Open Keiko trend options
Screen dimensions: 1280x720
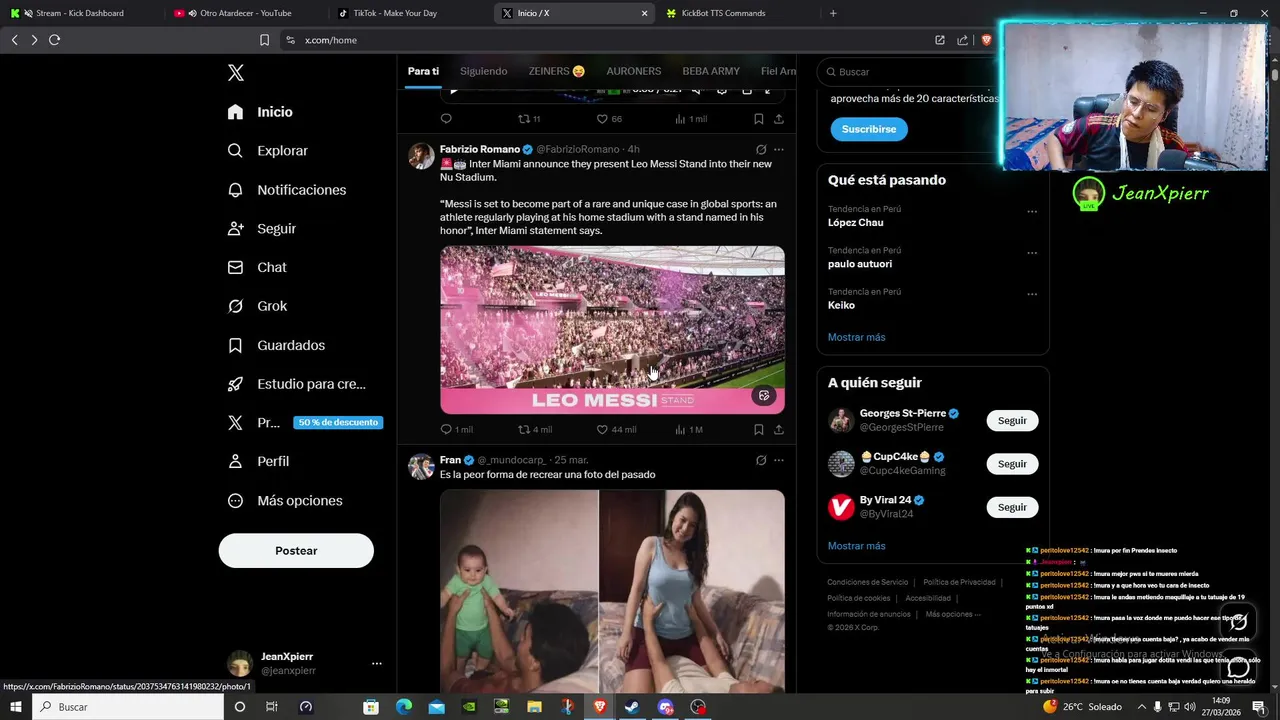(x=1032, y=294)
